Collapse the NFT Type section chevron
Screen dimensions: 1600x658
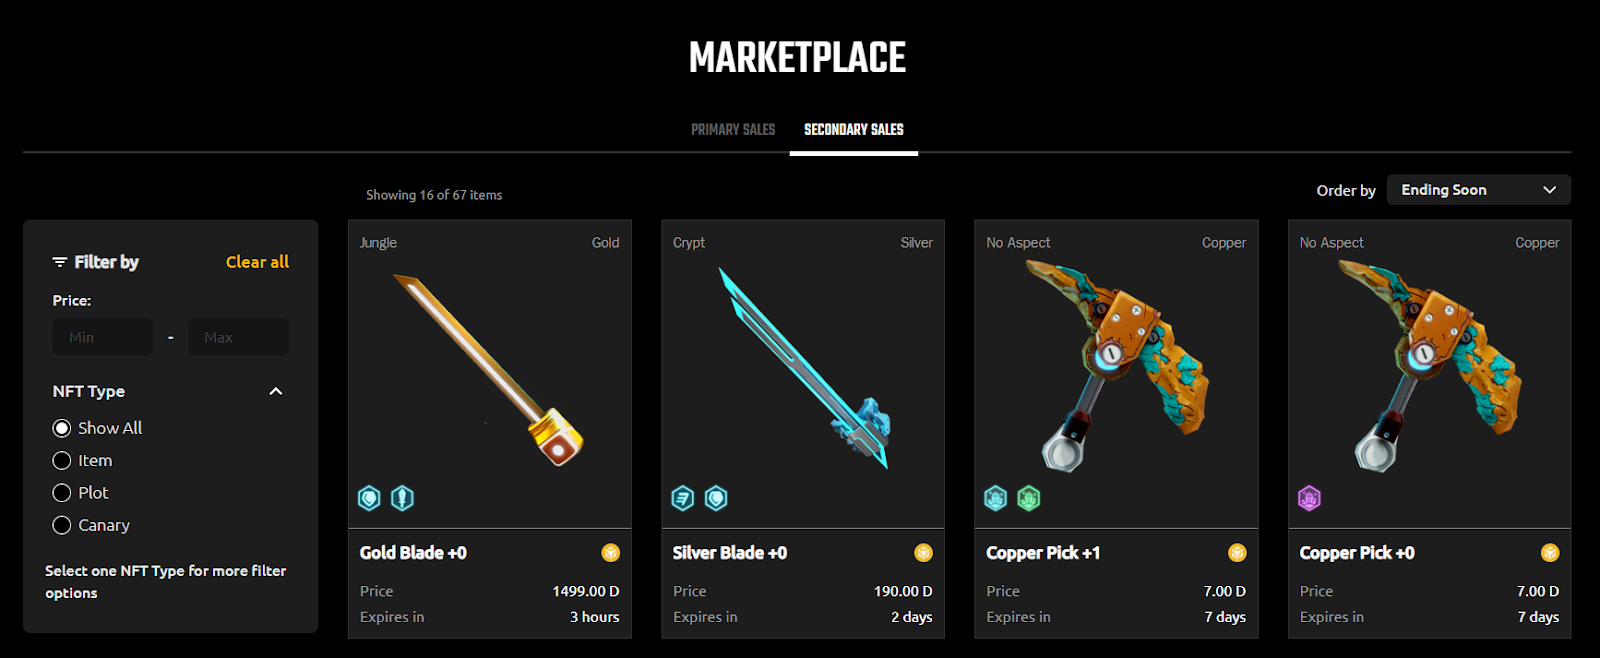click(276, 391)
